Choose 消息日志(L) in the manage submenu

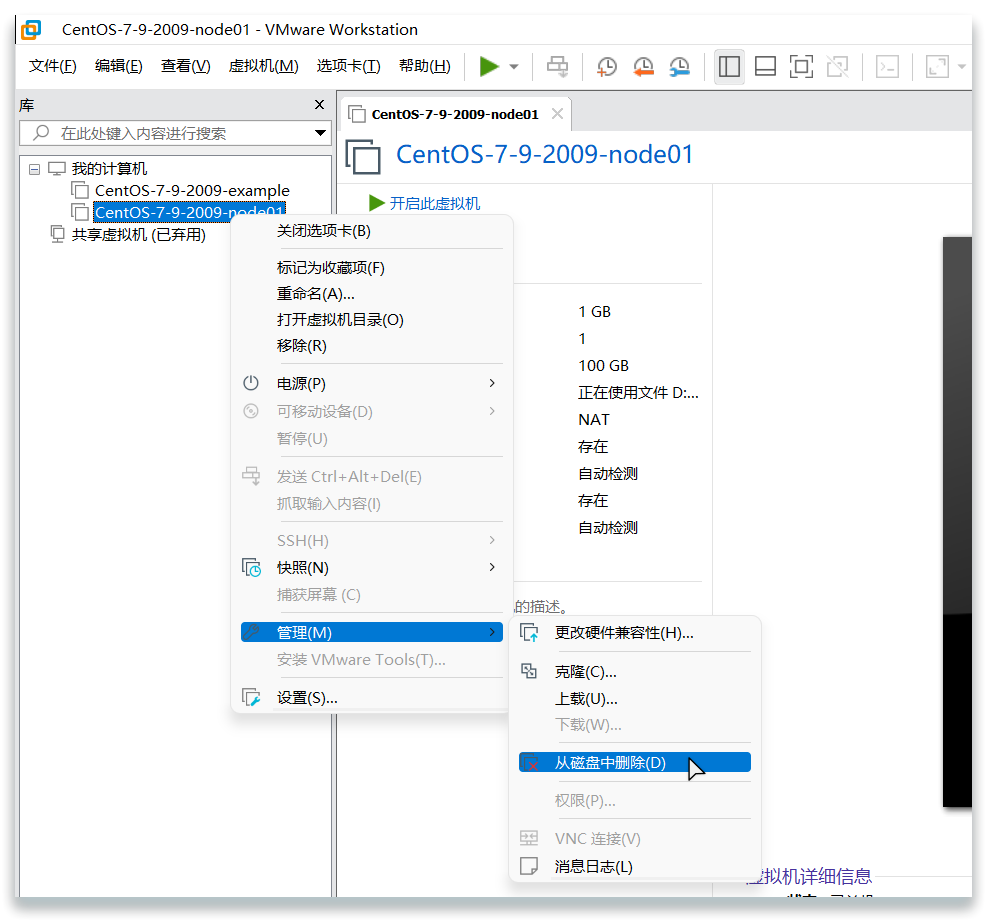[x=635, y=867]
